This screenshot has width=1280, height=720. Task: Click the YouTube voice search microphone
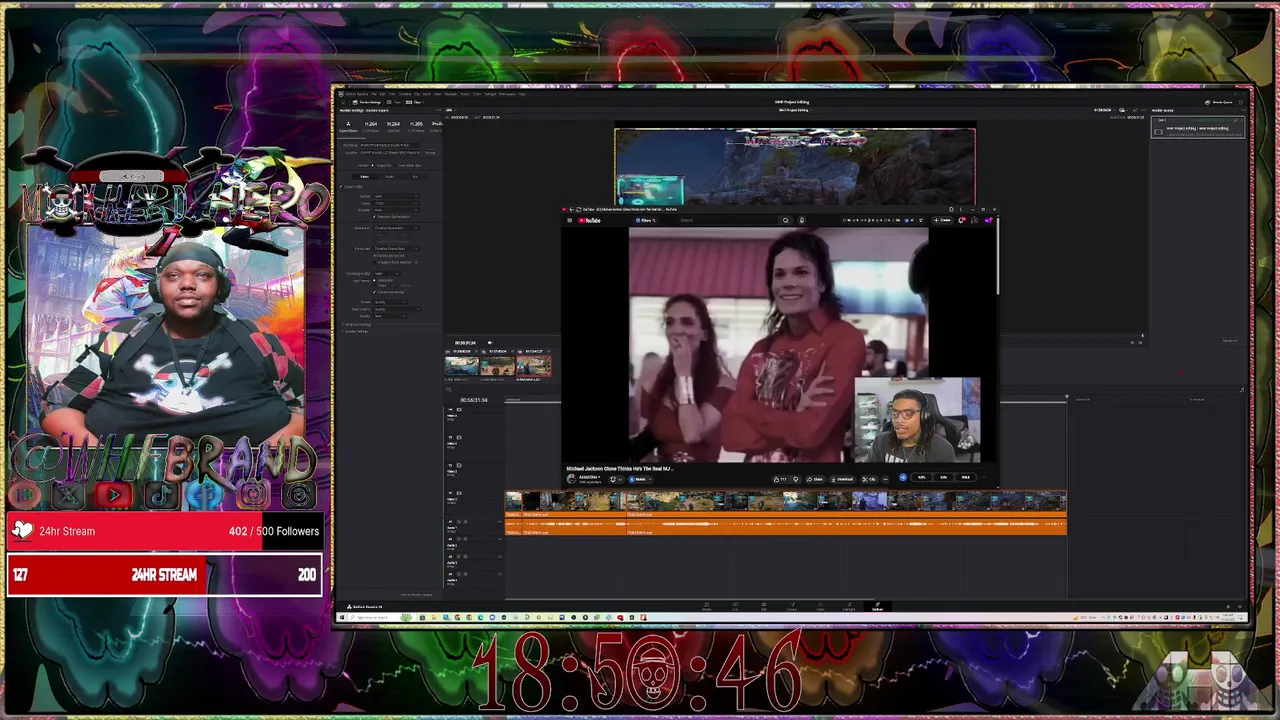pyautogui.click(x=802, y=220)
